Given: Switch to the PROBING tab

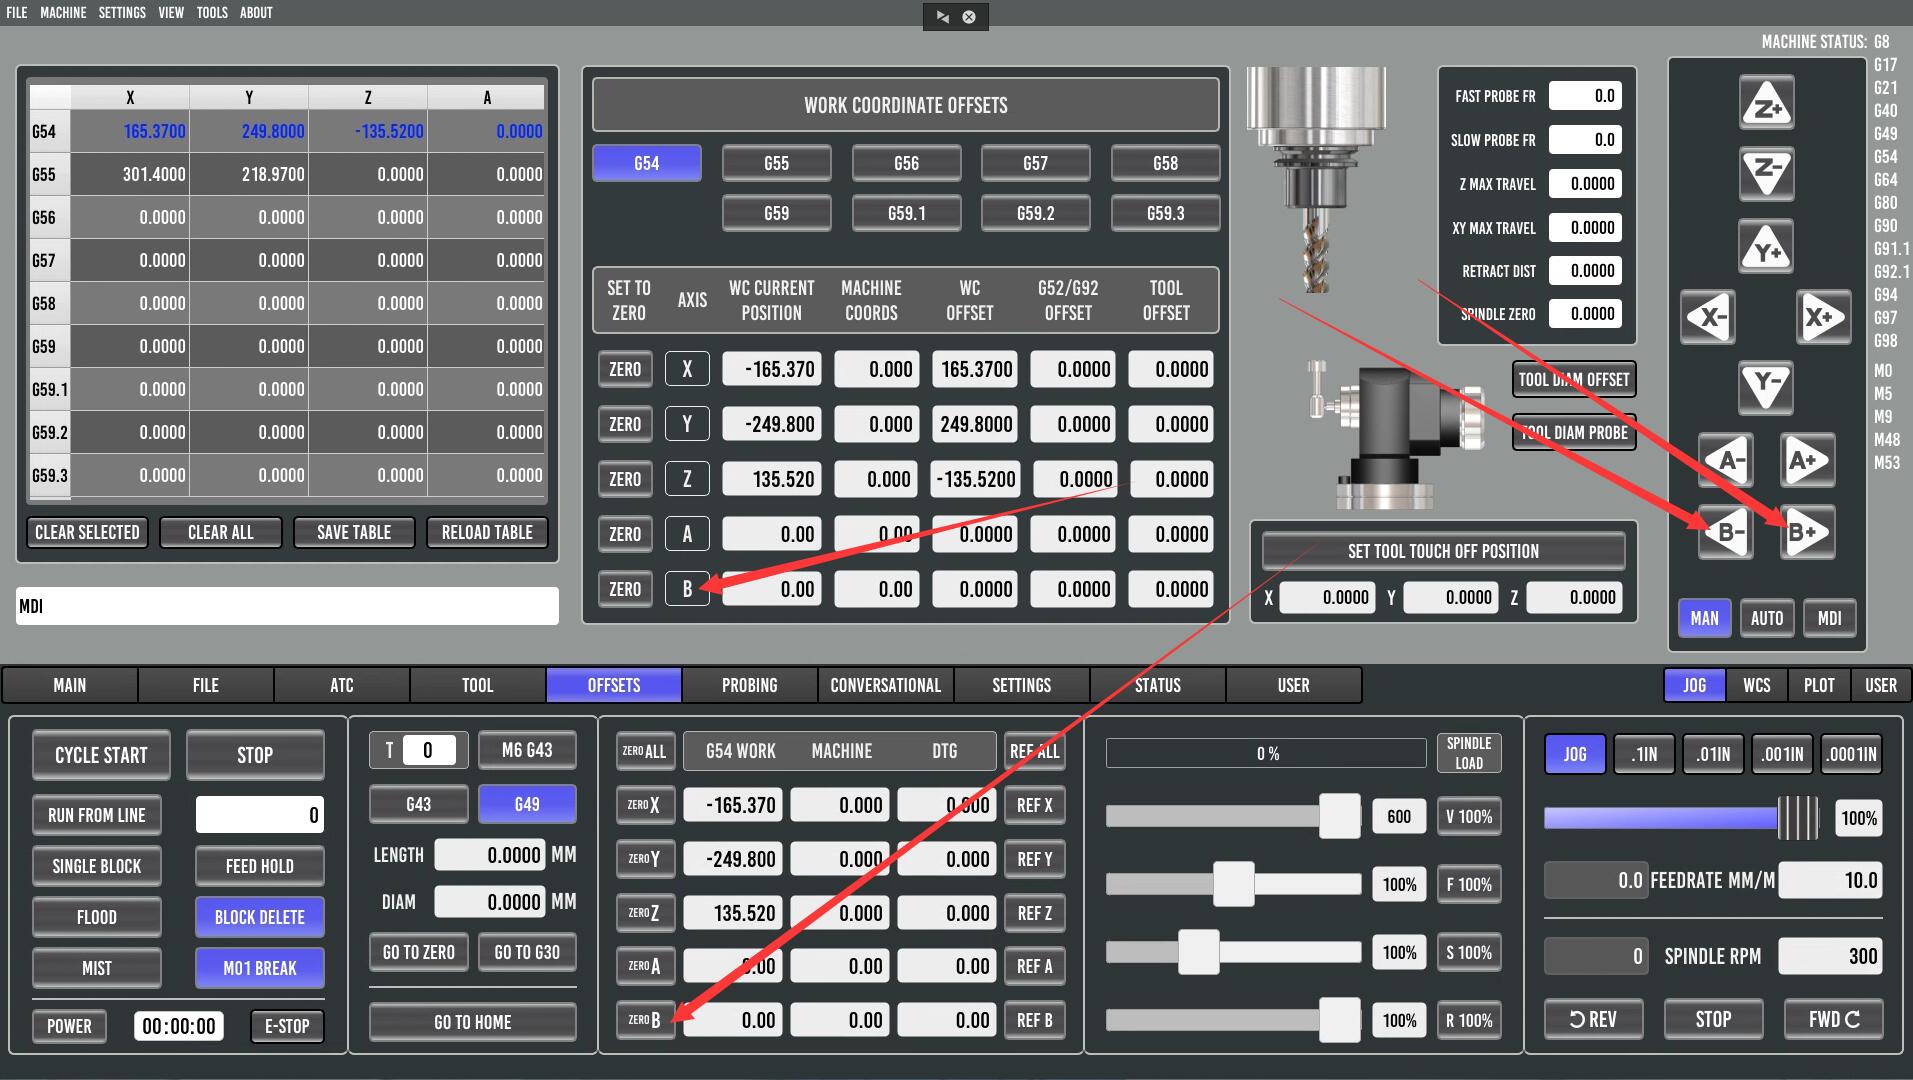Looking at the screenshot, I should (x=750, y=685).
